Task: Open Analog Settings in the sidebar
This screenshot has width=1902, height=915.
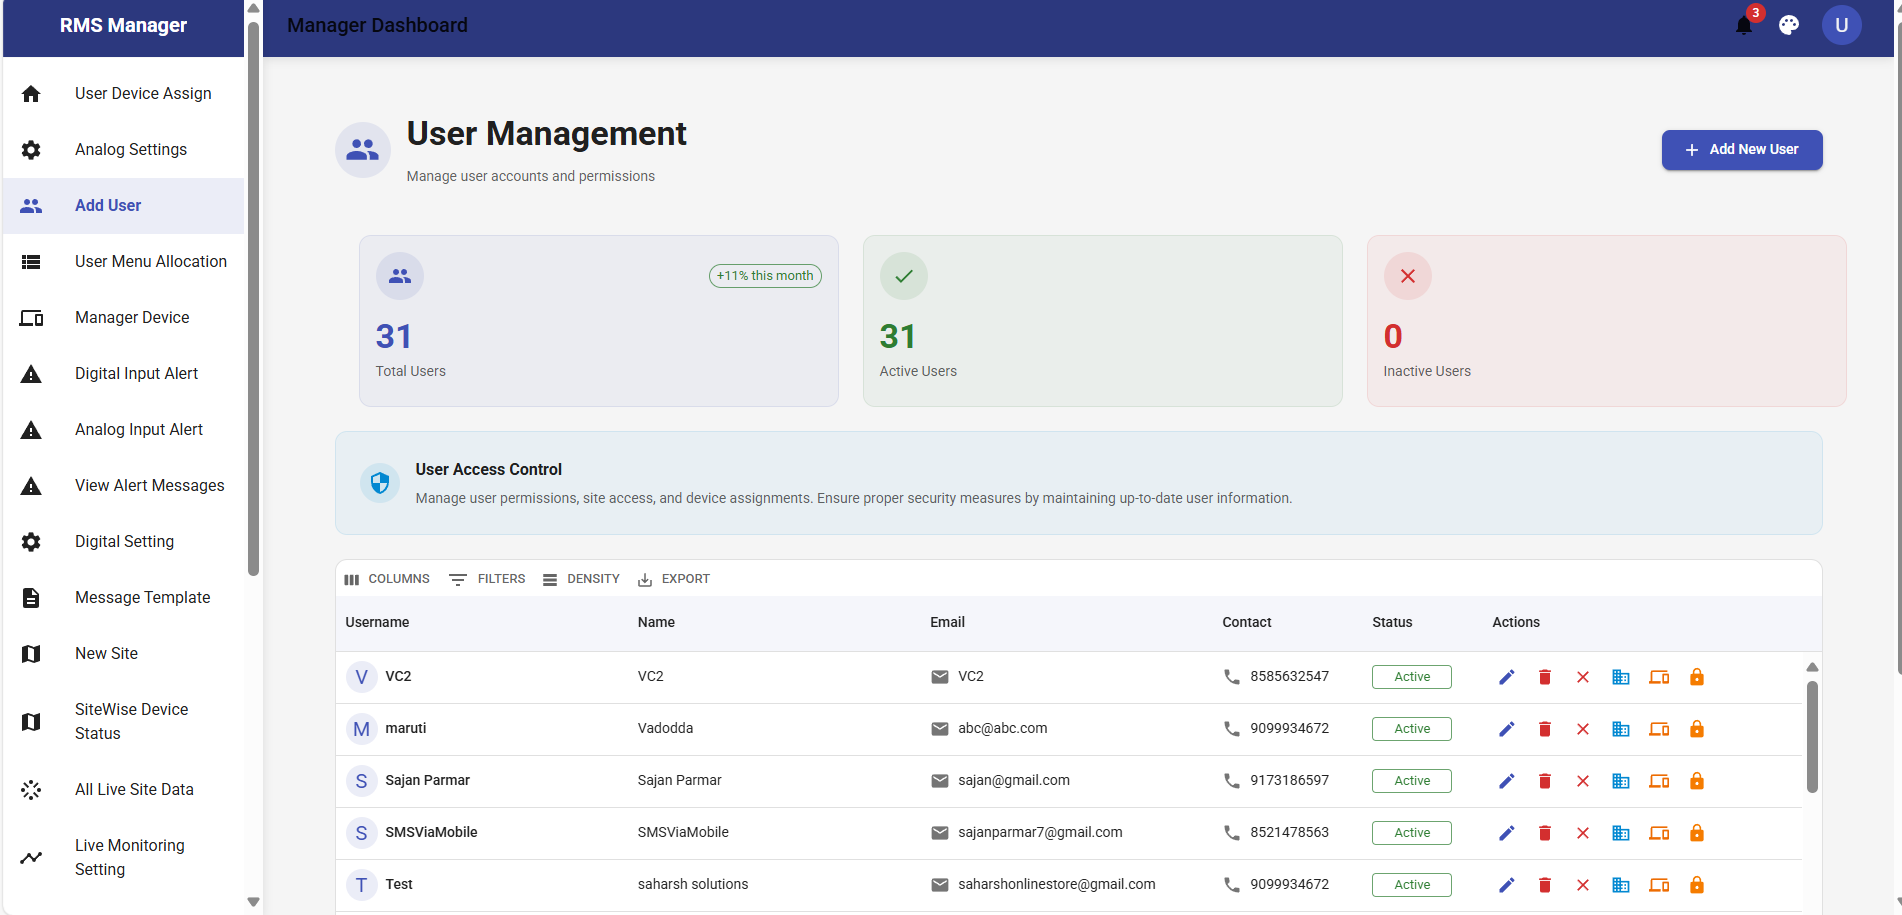Action: 124,150
